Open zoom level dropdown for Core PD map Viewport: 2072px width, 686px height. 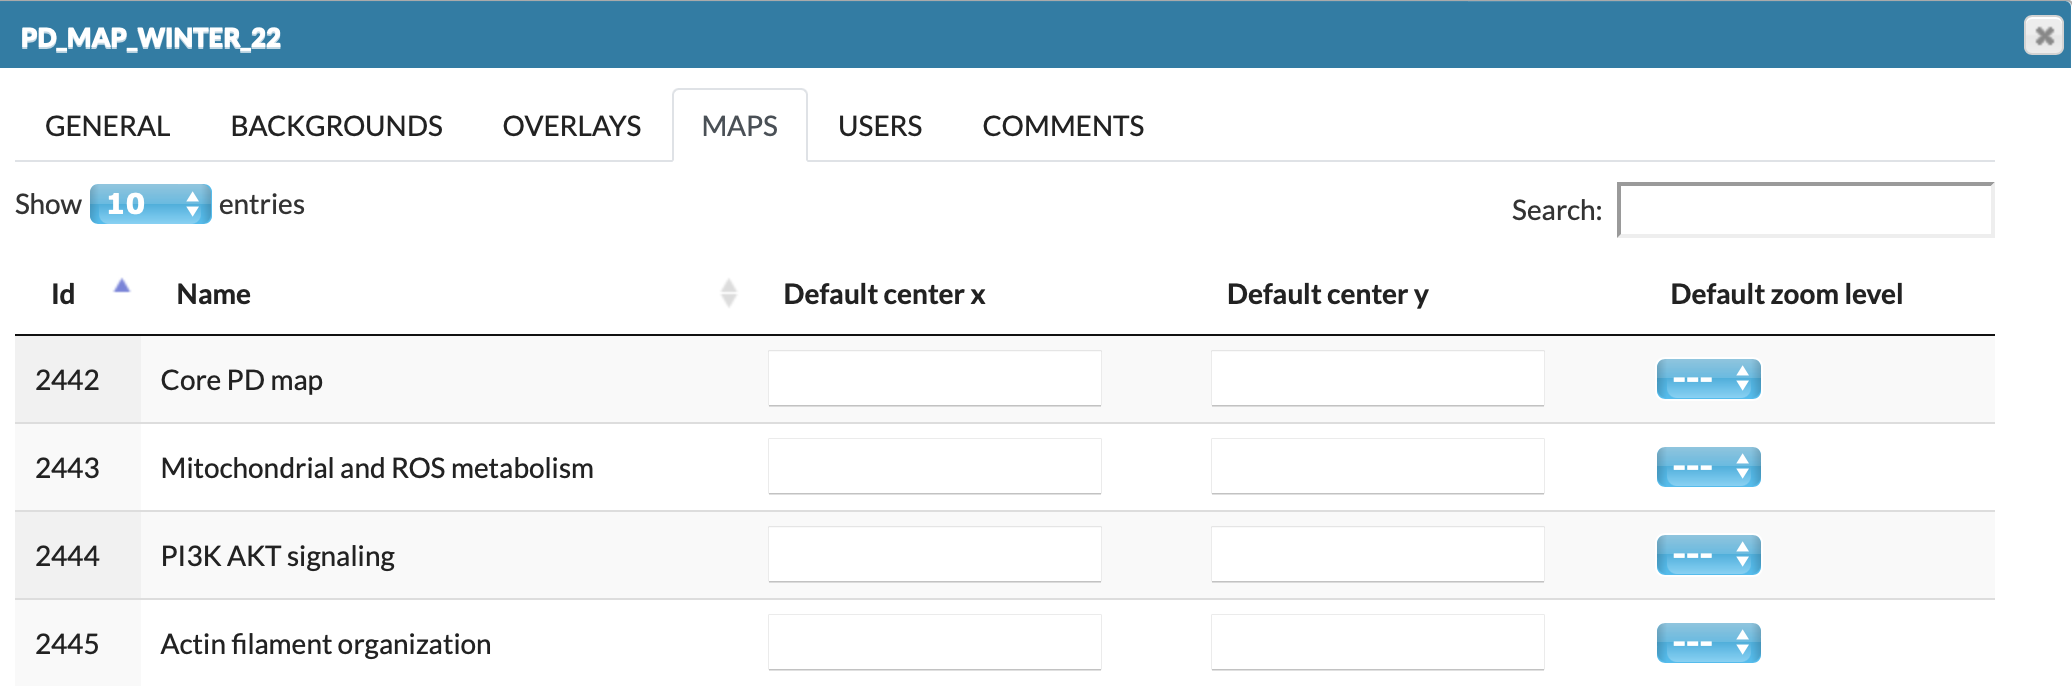pyautogui.click(x=1707, y=379)
